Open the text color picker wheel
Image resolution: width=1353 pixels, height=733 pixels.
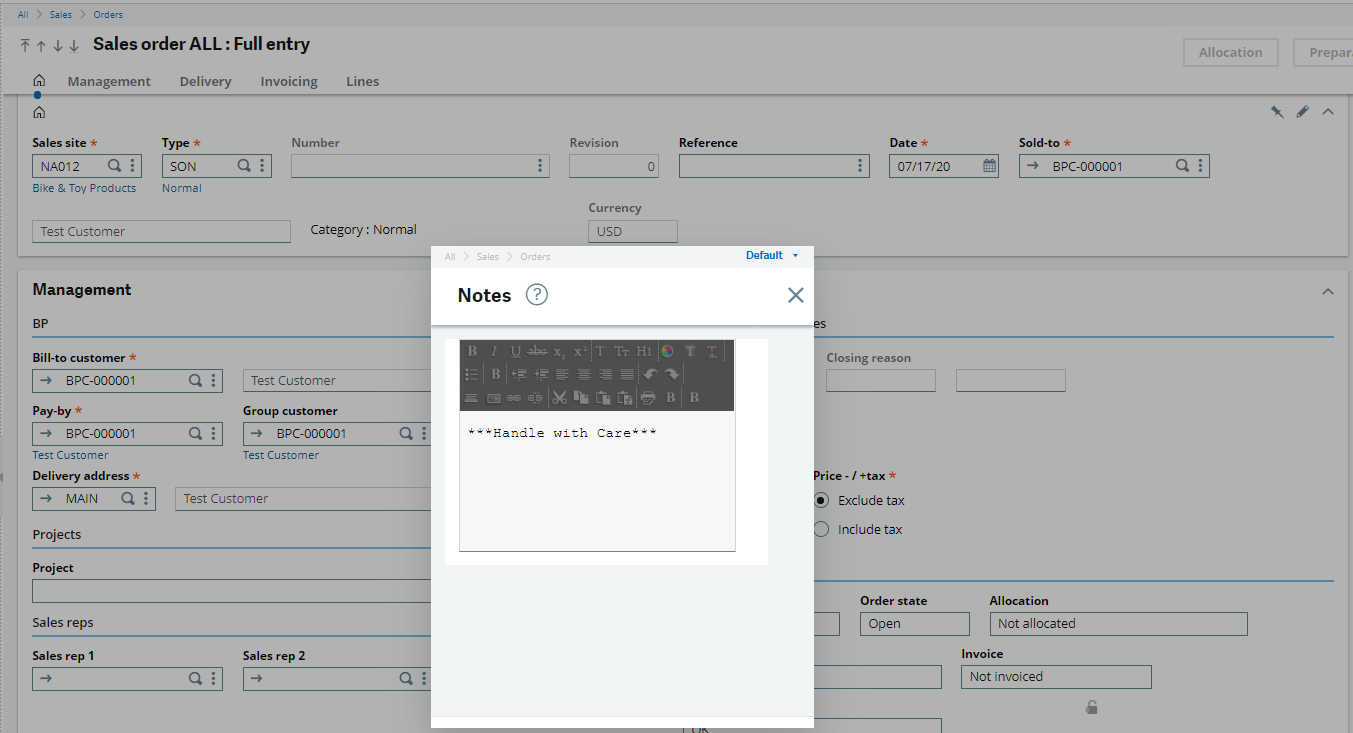coord(667,351)
